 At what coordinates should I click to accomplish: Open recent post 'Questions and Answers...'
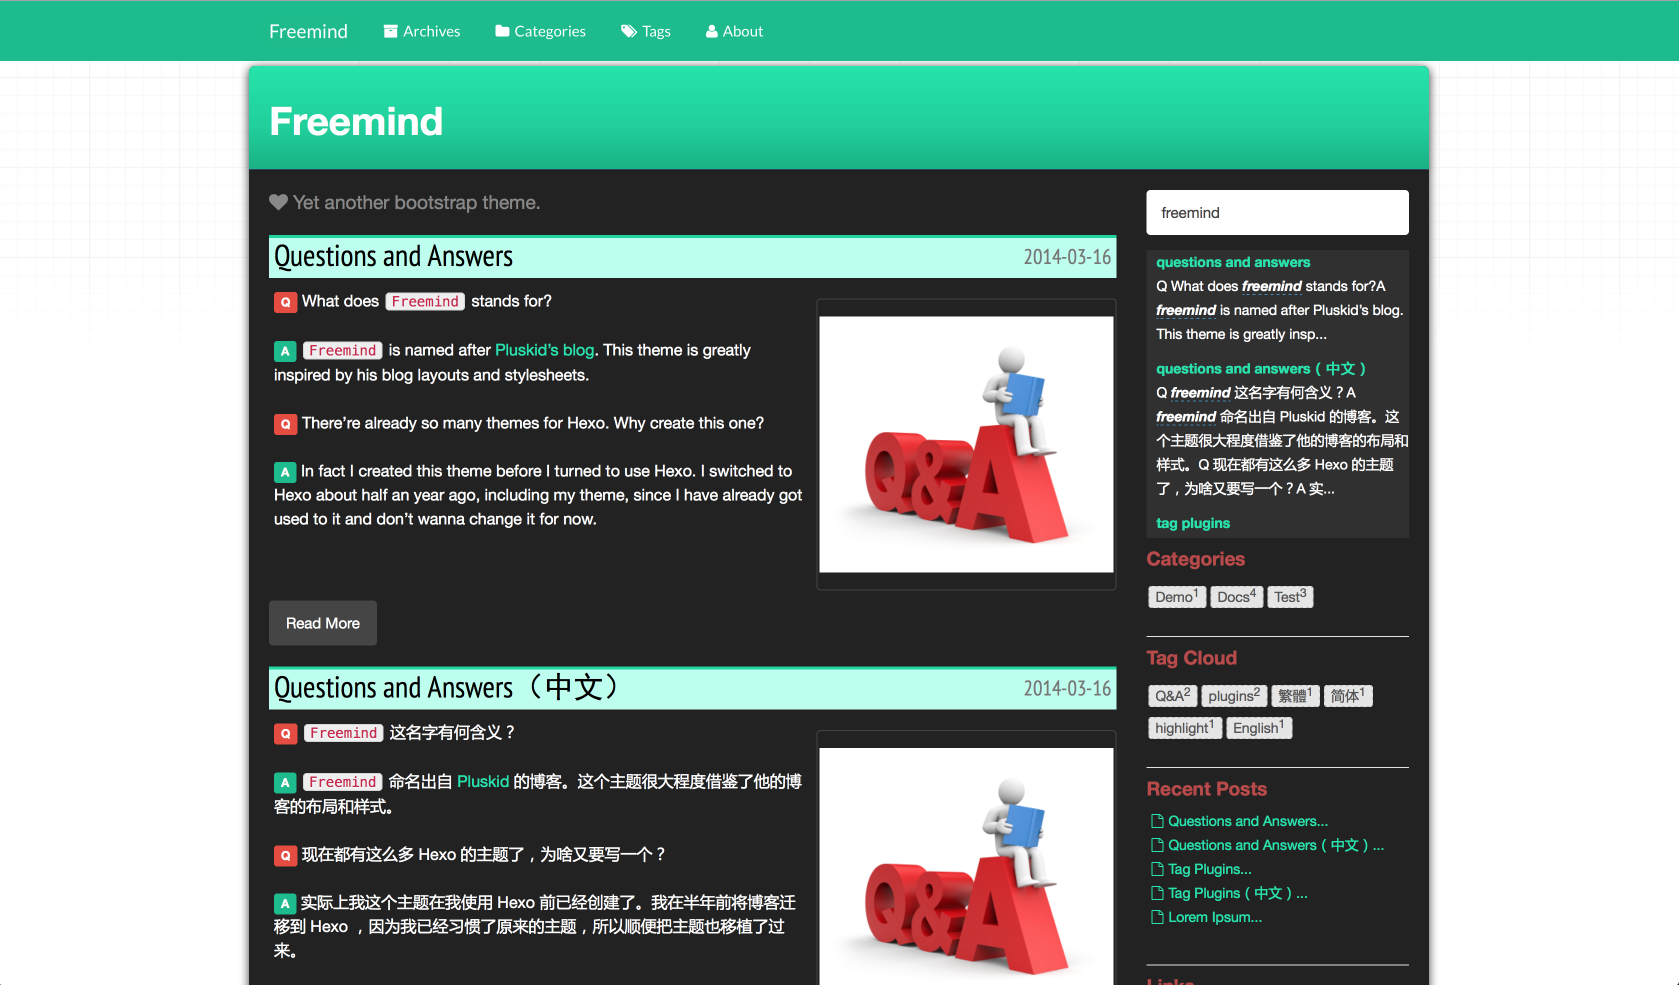point(1248,821)
